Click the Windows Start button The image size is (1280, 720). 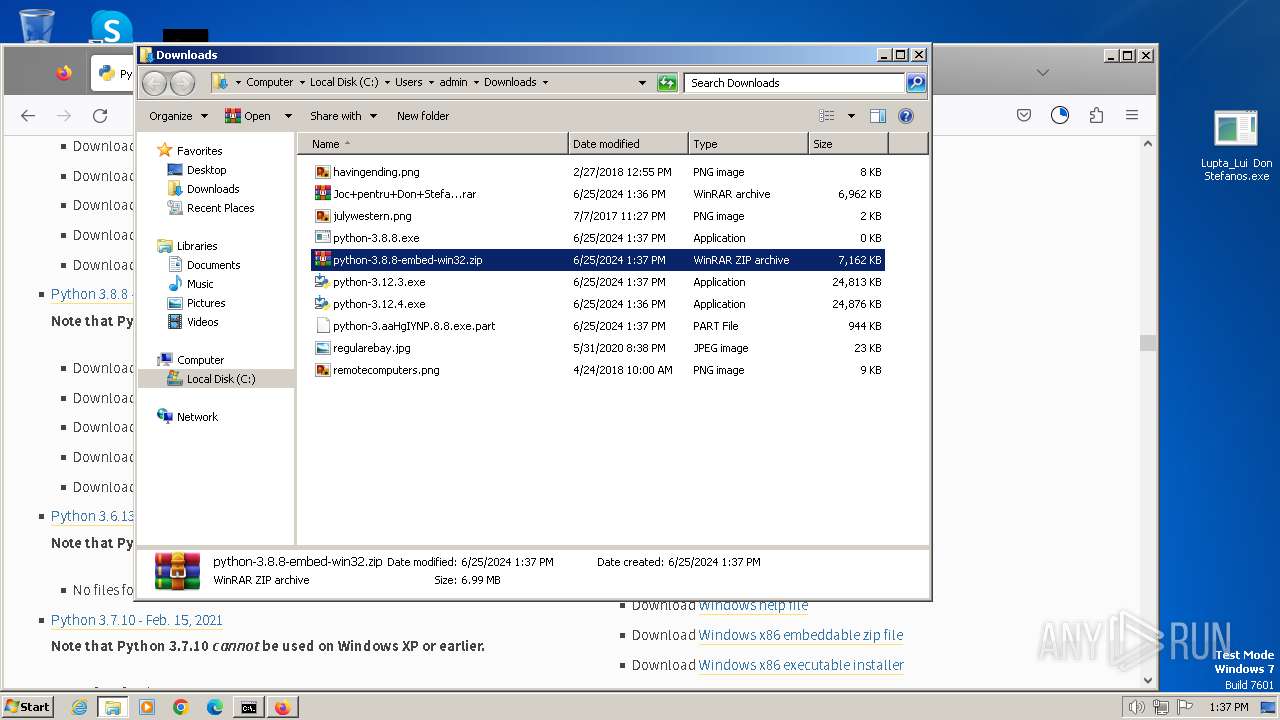click(27, 707)
